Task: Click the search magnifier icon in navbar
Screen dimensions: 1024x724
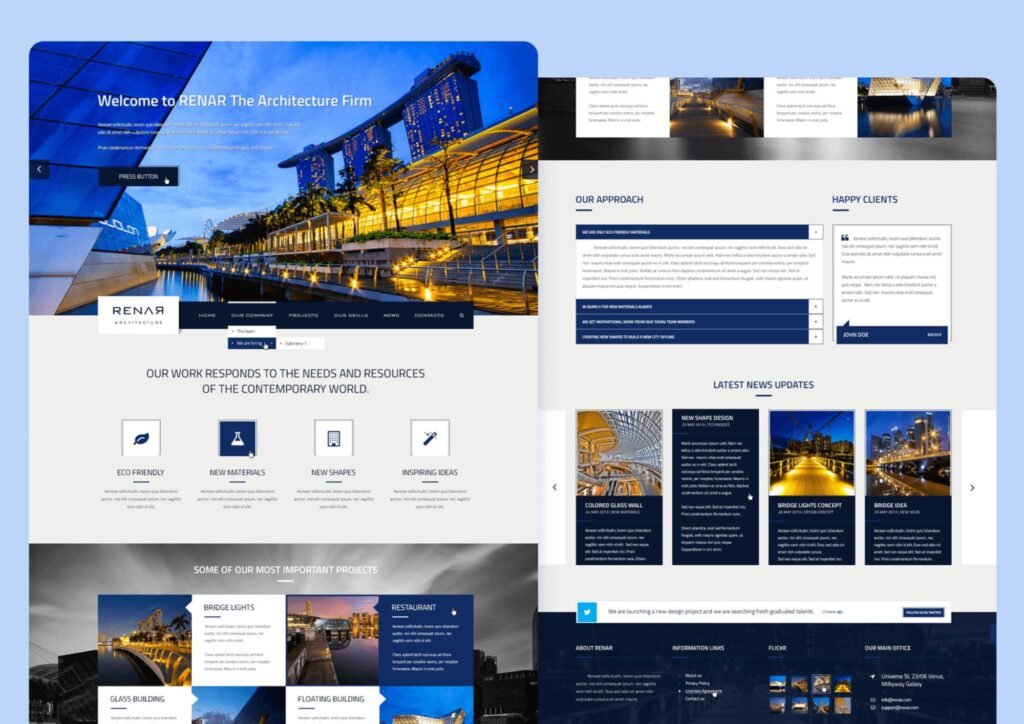Action: 461,315
